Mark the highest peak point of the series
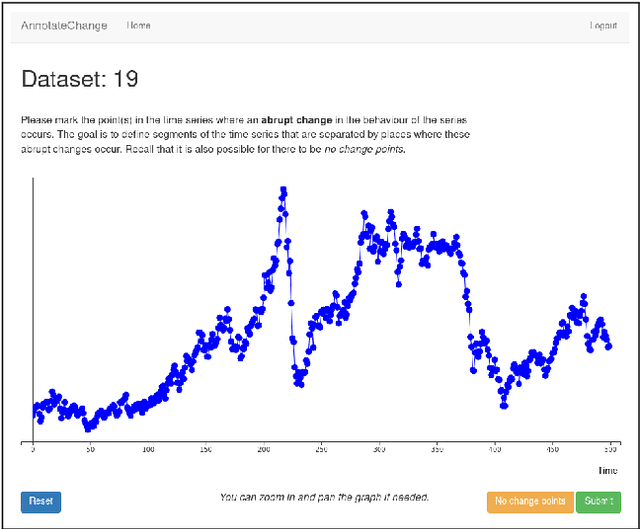Image resolution: width=640 pixels, height=529 pixels. (x=284, y=189)
